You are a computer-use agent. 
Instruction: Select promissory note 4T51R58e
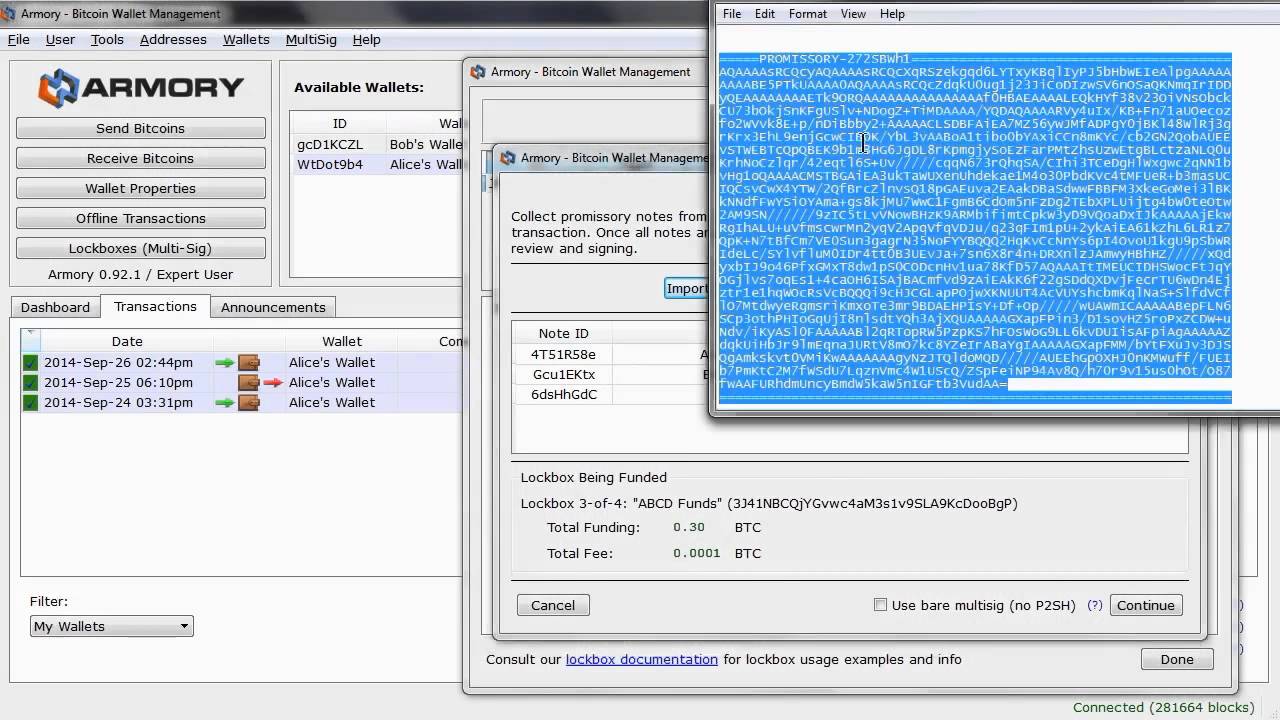coord(563,354)
